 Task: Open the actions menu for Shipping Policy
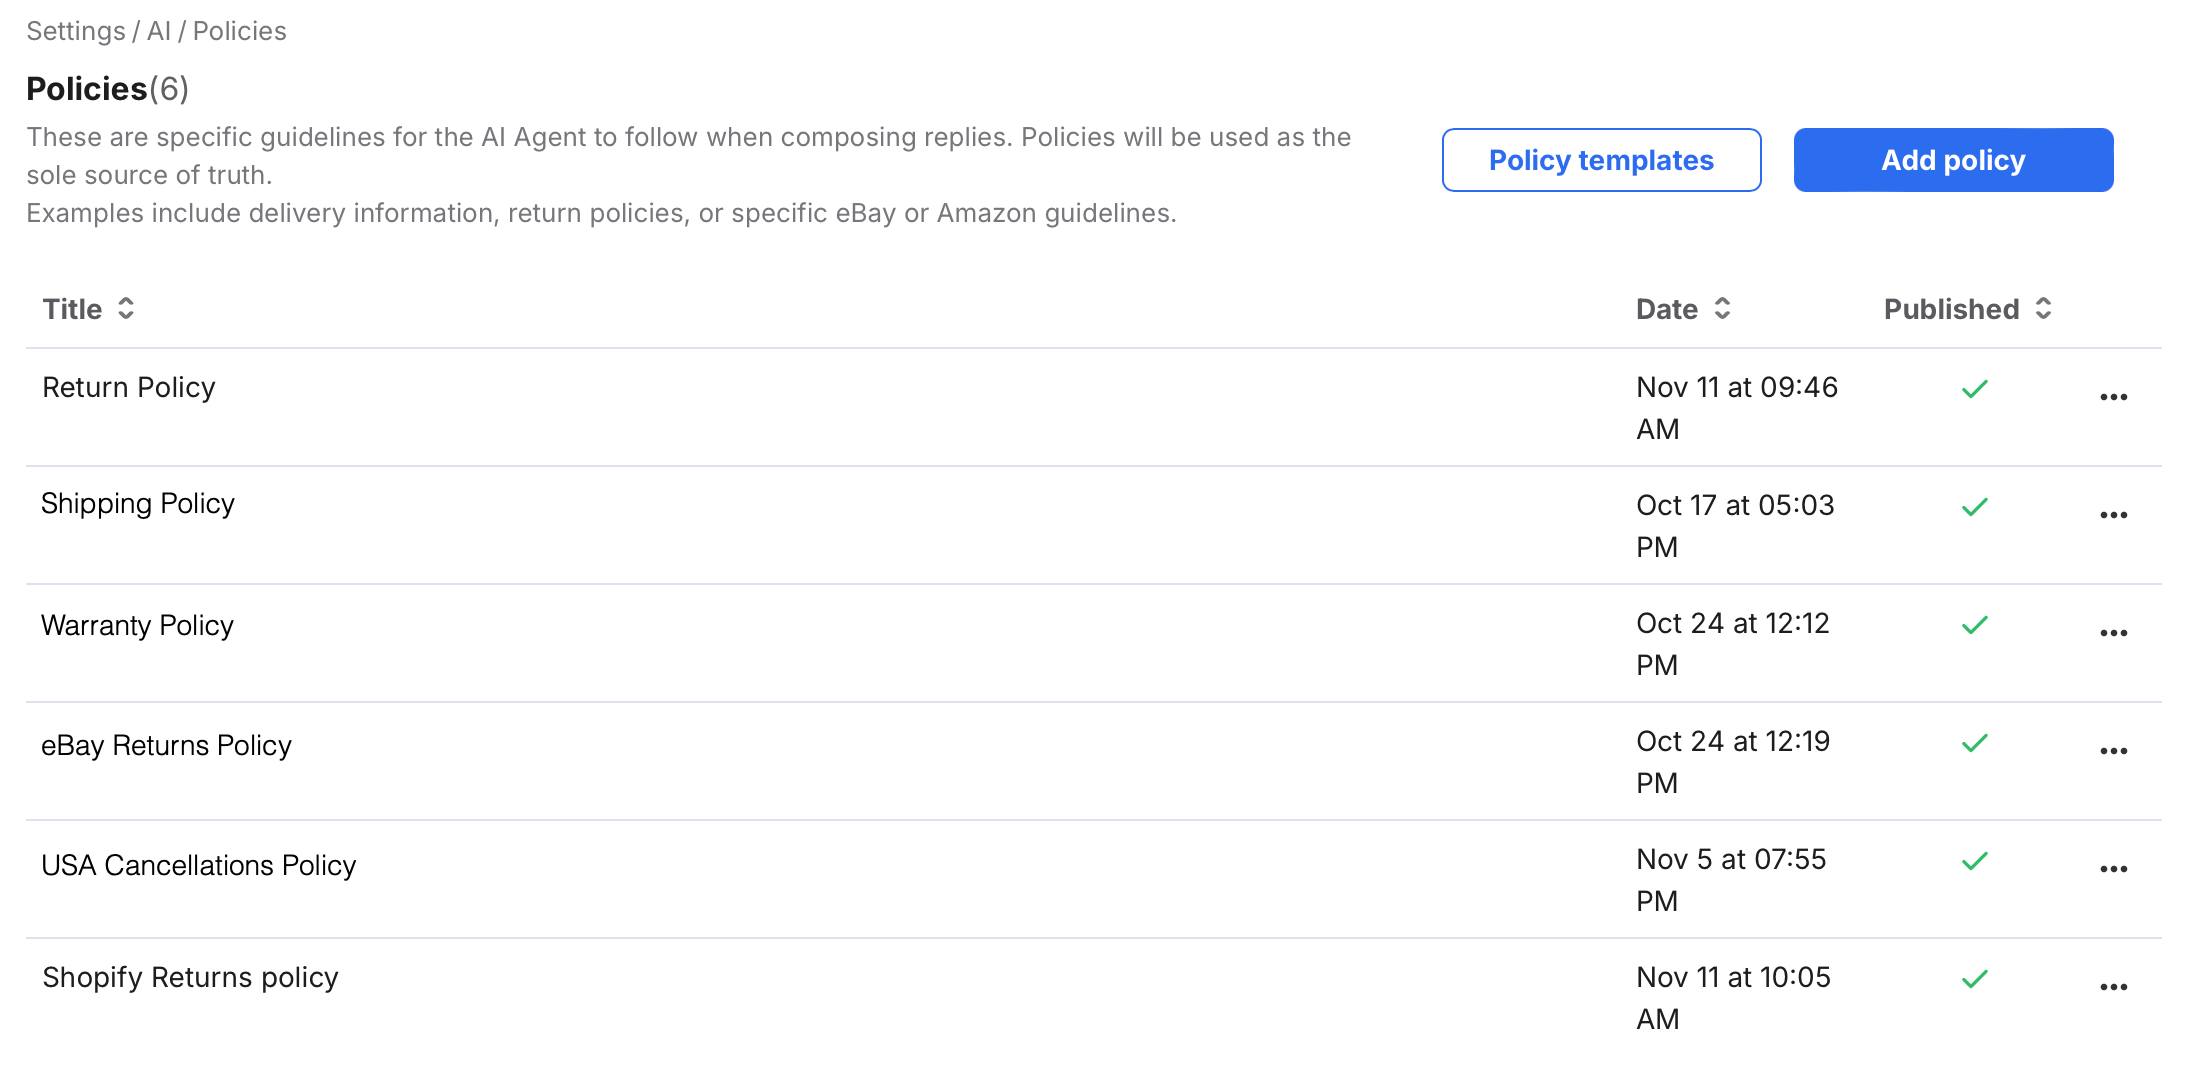pos(2113,514)
